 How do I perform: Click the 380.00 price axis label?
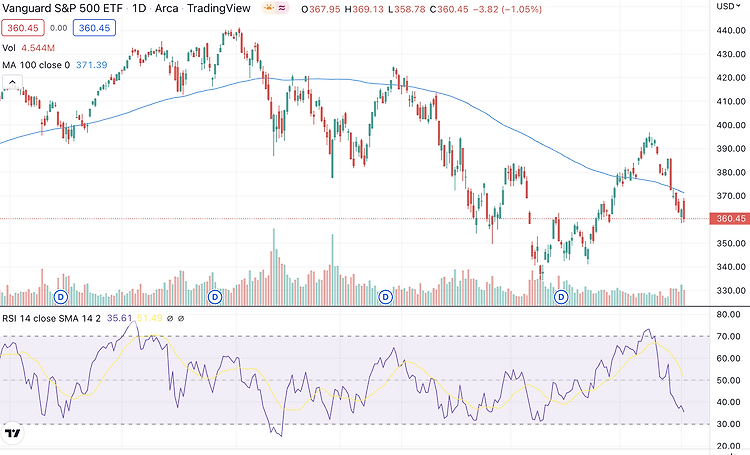click(731, 172)
